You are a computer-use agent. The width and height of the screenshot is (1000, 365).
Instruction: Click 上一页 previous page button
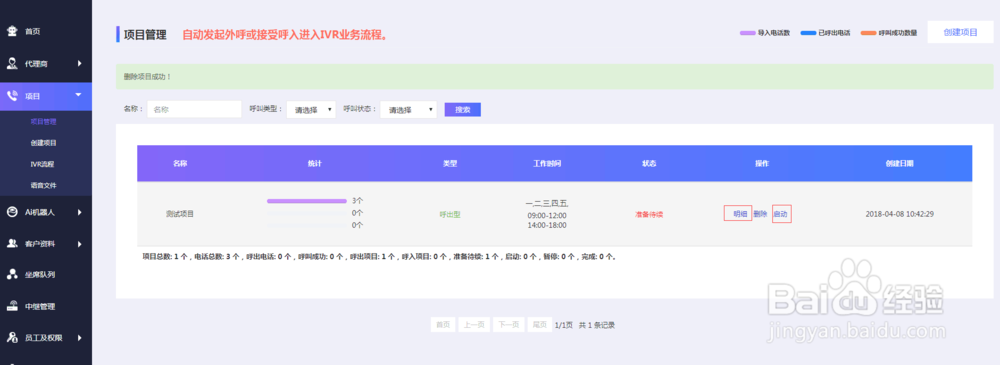click(474, 324)
